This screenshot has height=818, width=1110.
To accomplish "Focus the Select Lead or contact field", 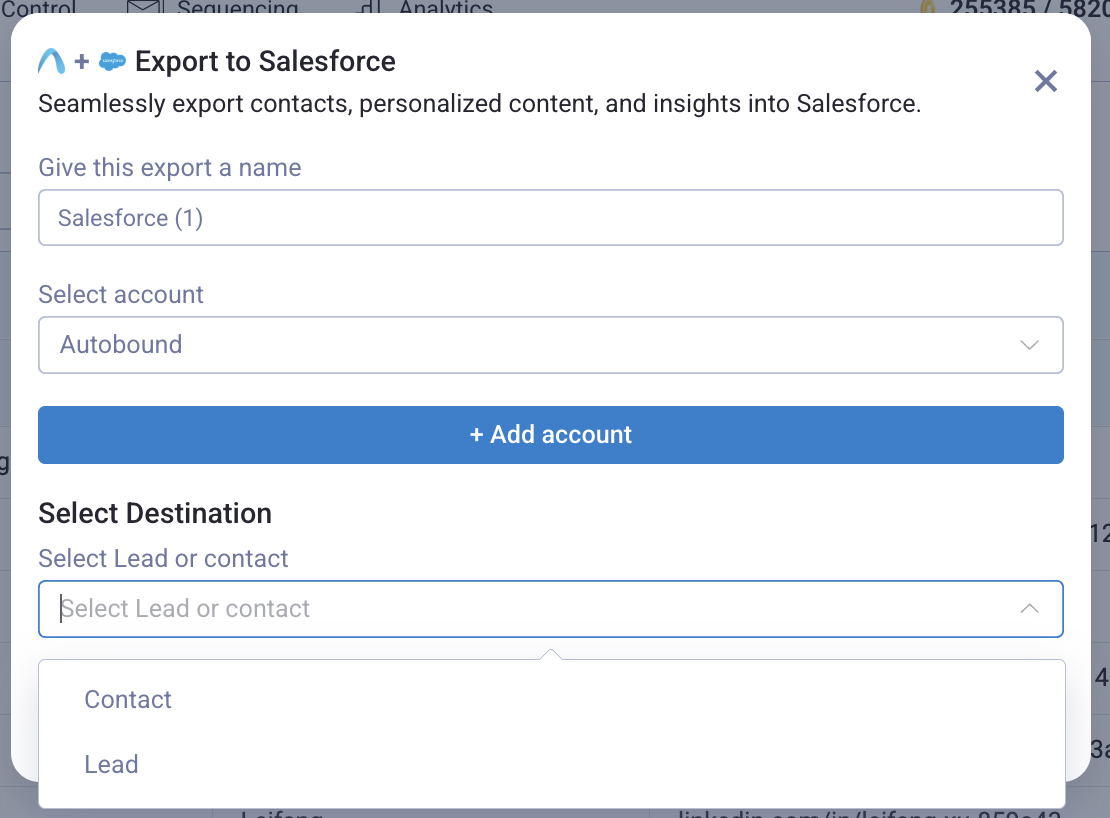I will coord(551,609).
